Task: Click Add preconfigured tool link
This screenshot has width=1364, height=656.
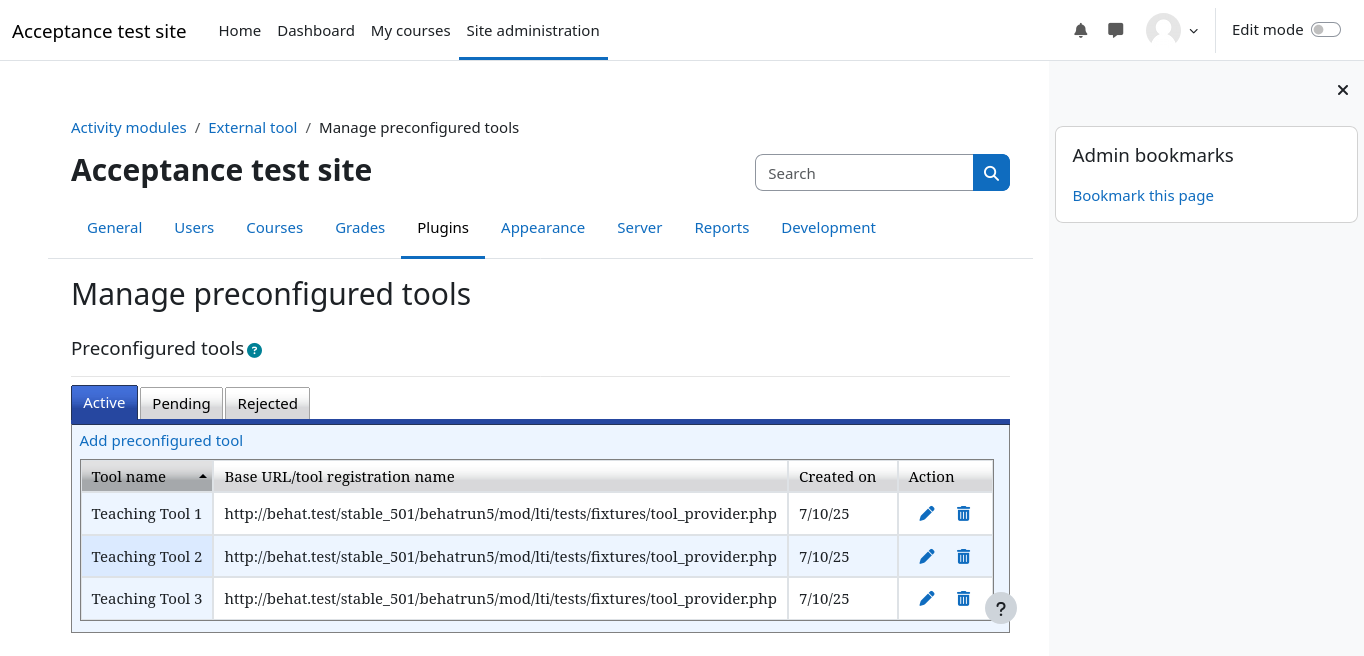Action: 161,441
